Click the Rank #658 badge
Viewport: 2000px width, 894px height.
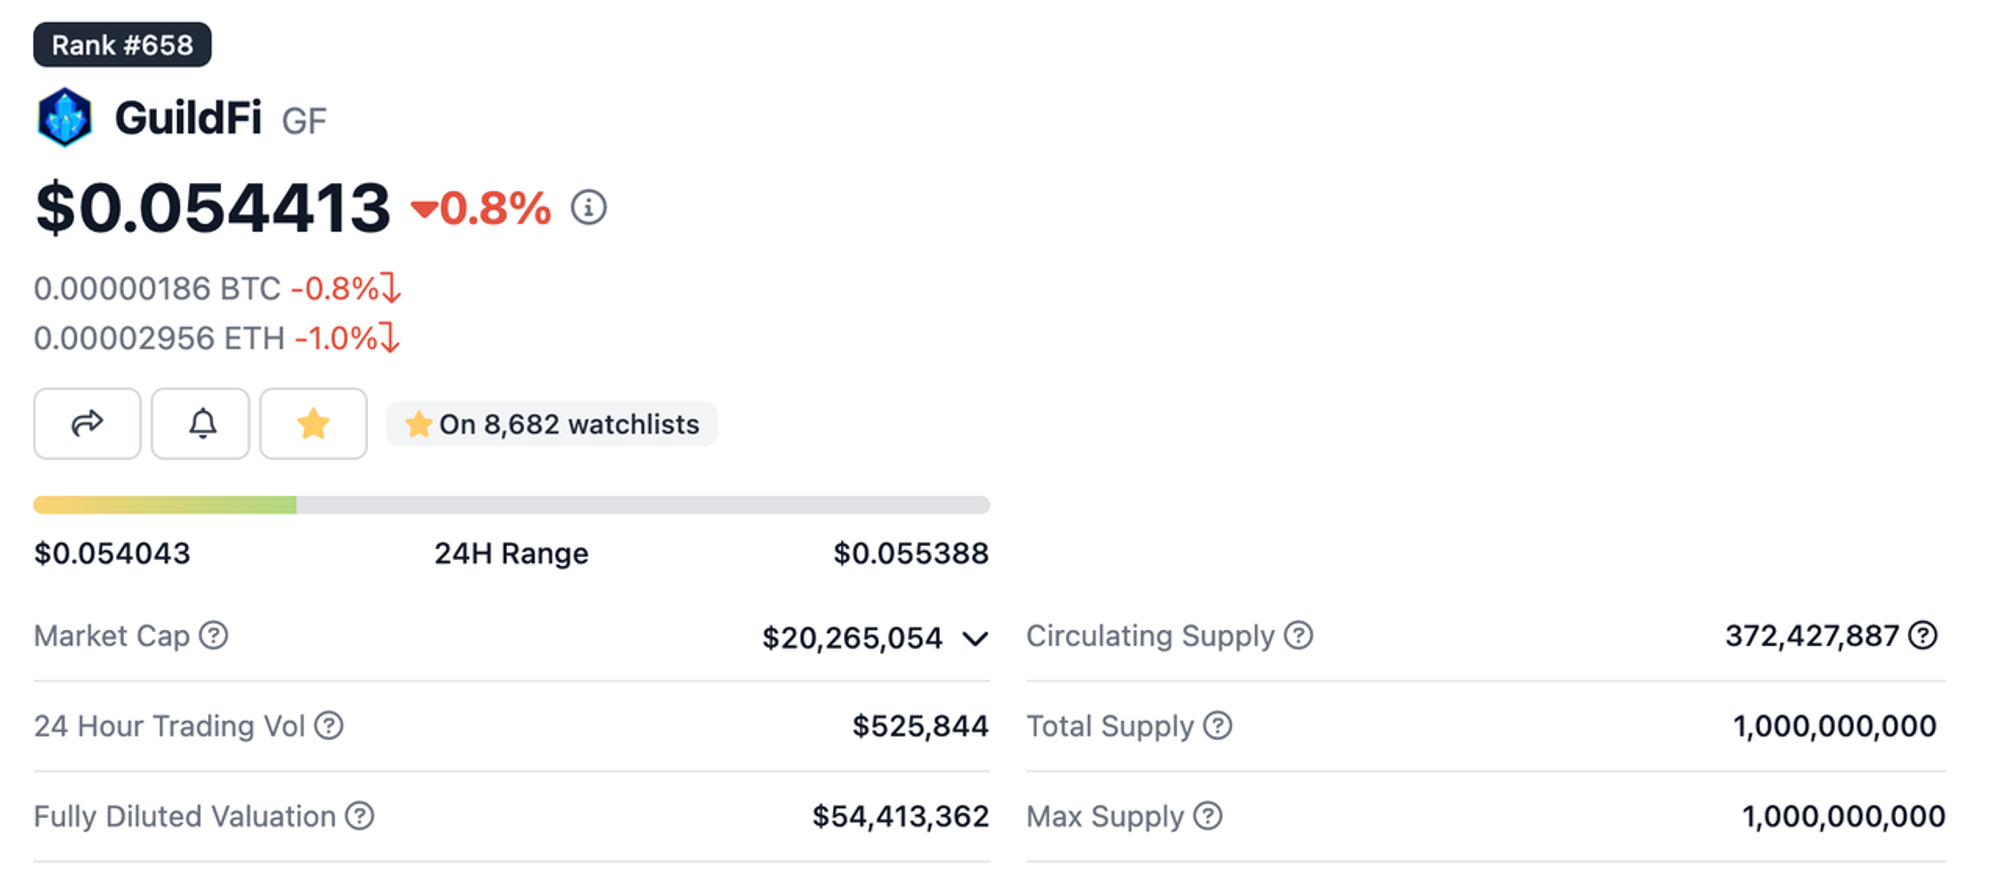click(122, 45)
